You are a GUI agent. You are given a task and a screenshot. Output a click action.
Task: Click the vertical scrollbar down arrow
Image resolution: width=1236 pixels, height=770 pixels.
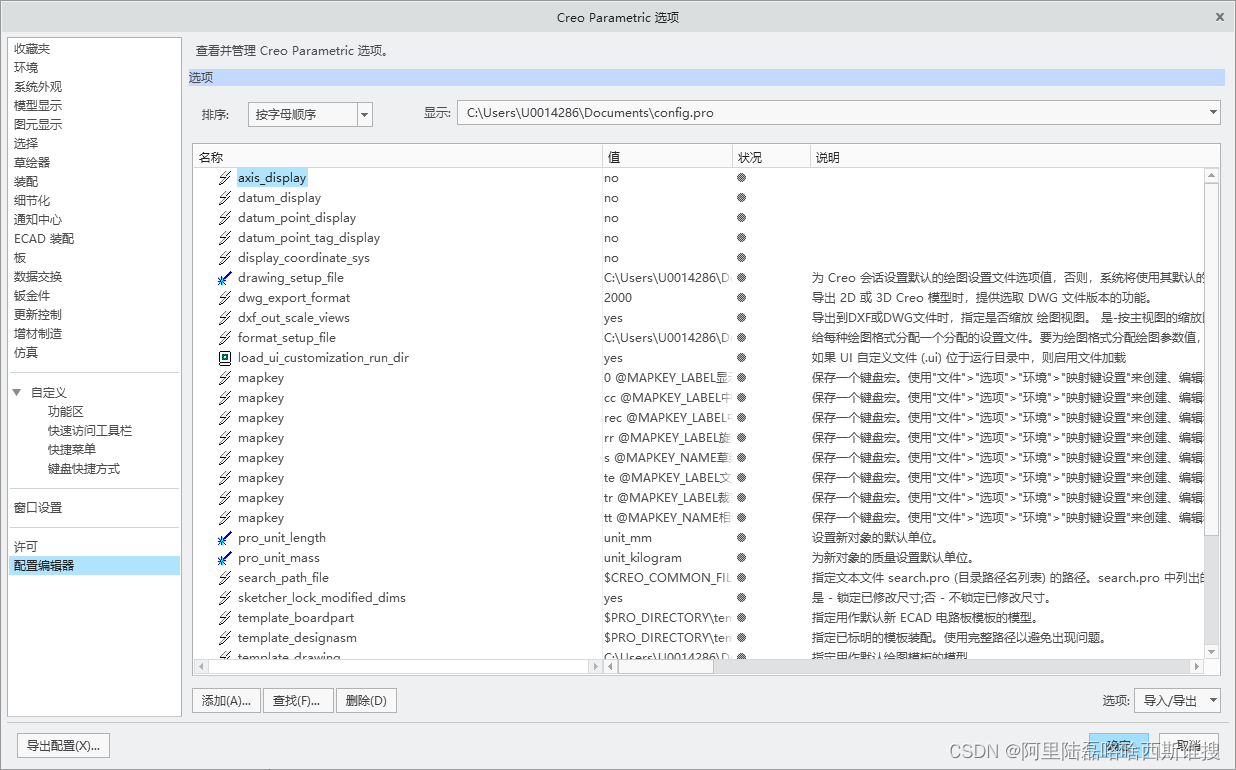[x=1212, y=651]
